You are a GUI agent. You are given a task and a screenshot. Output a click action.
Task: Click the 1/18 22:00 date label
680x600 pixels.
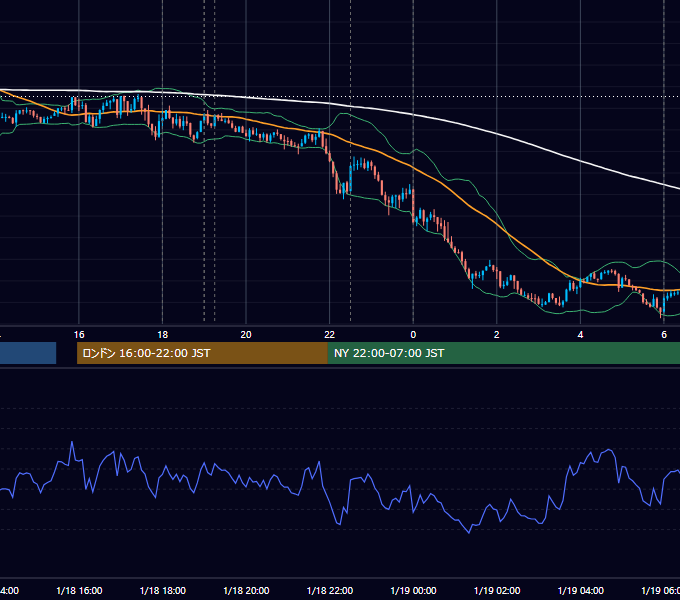coord(330,590)
